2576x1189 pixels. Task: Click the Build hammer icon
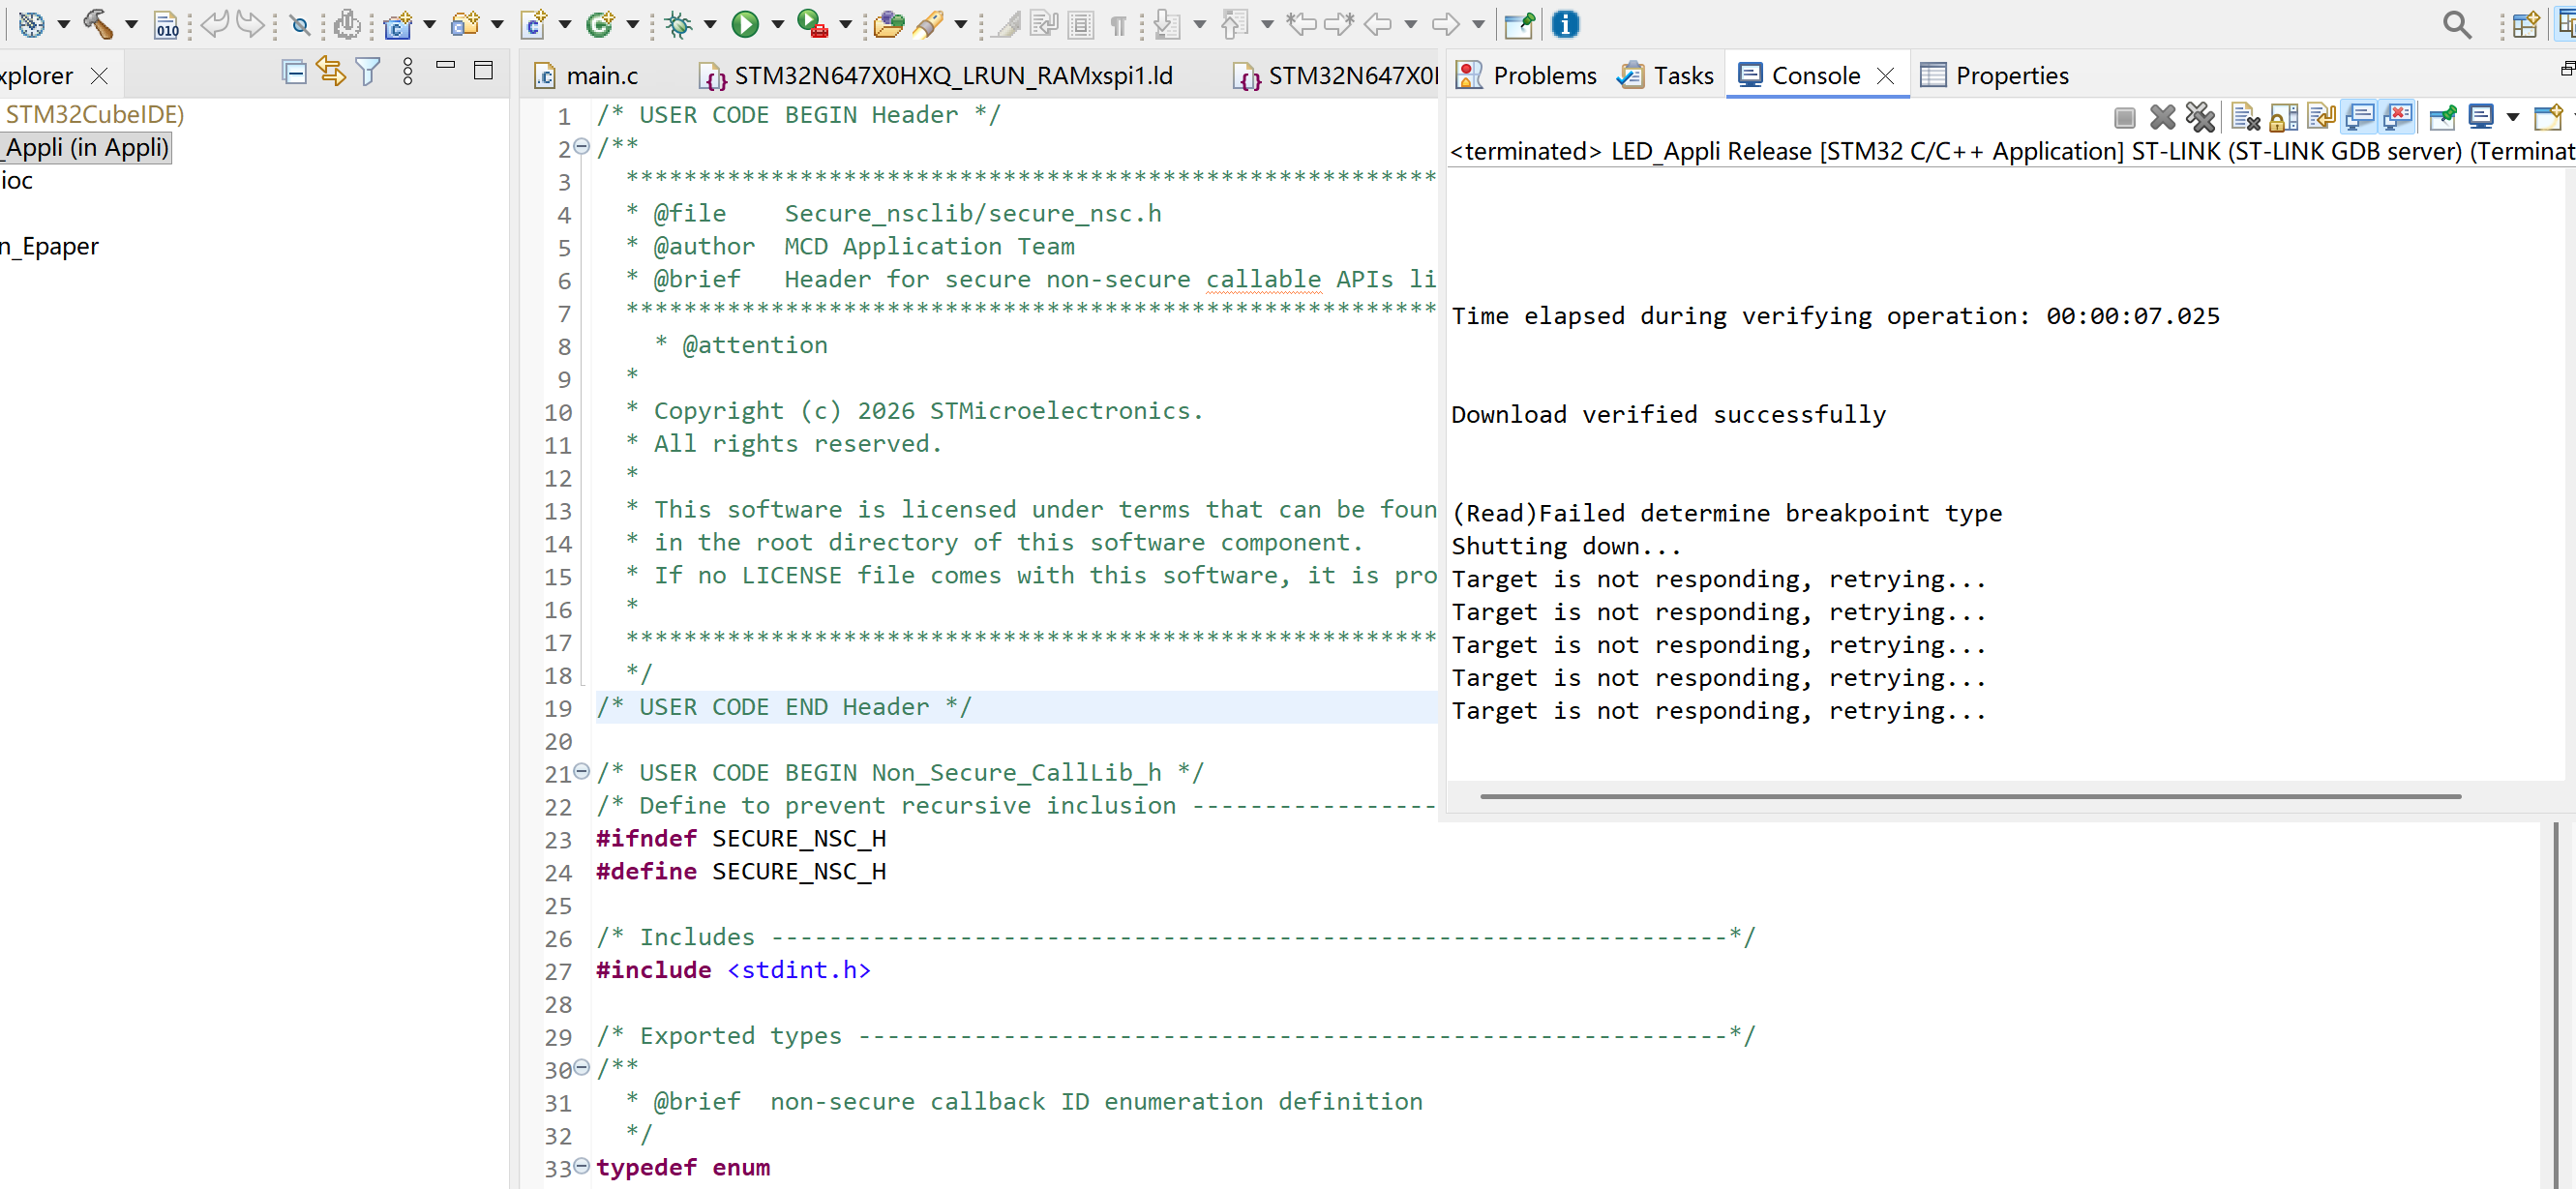[x=97, y=24]
